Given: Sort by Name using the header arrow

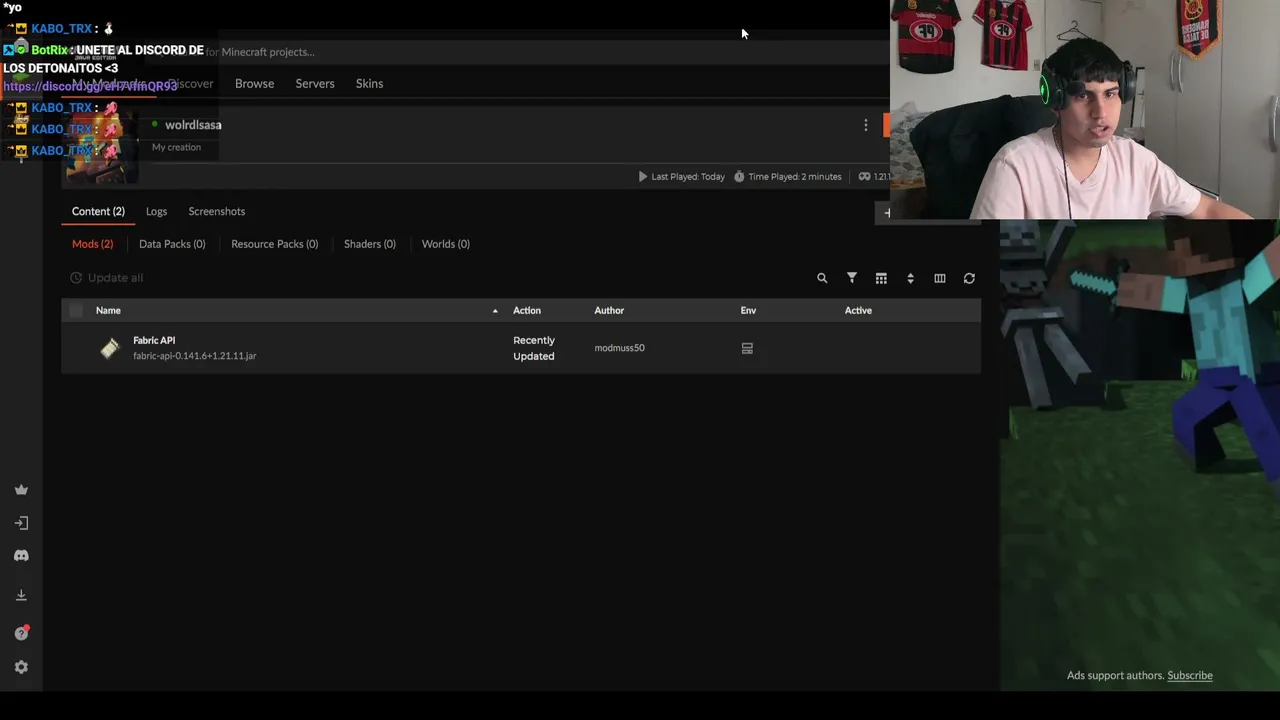Looking at the screenshot, I should [495, 311].
